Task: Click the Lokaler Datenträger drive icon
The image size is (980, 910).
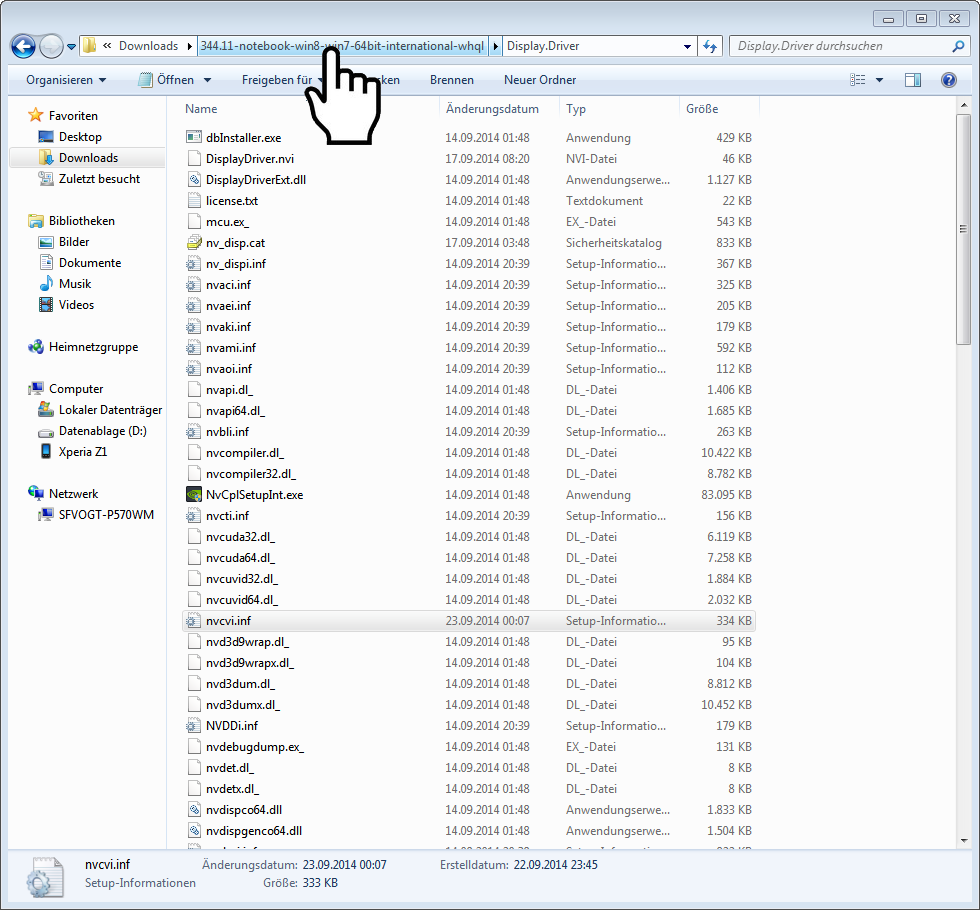Action: pyautogui.click(x=46, y=410)
